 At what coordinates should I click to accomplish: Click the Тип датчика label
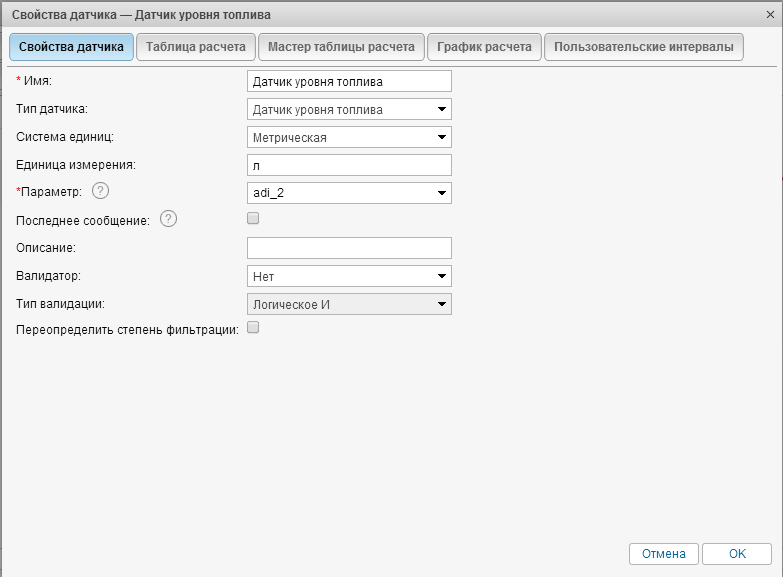[x=52, y=109]
